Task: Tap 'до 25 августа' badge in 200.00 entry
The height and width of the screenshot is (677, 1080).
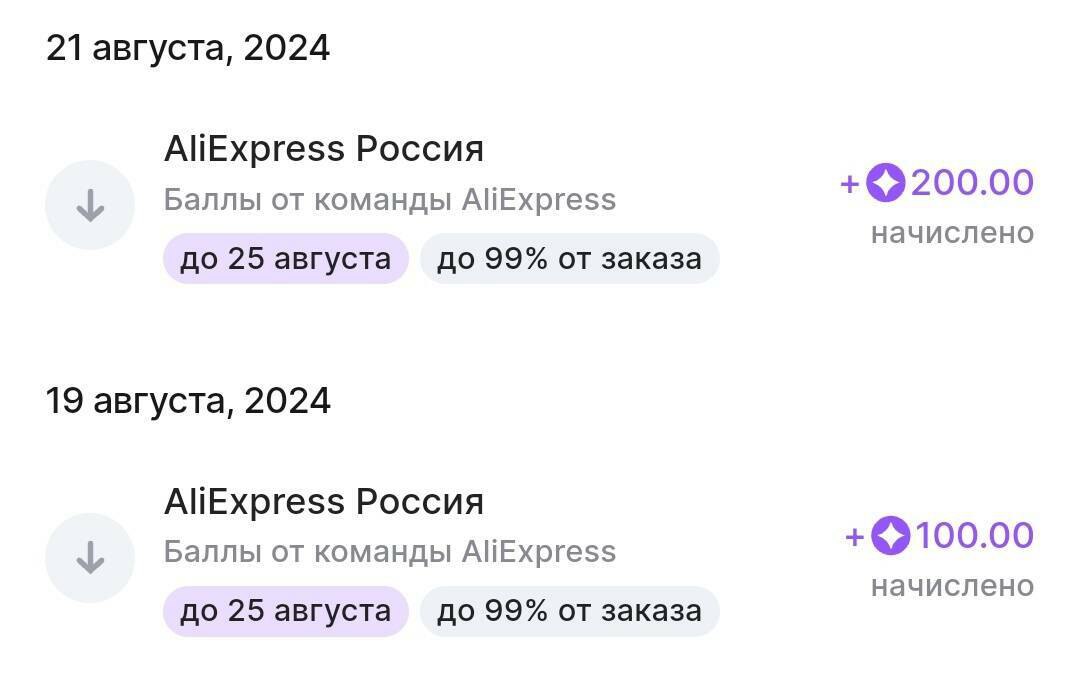Action: [x=285, y=259]
